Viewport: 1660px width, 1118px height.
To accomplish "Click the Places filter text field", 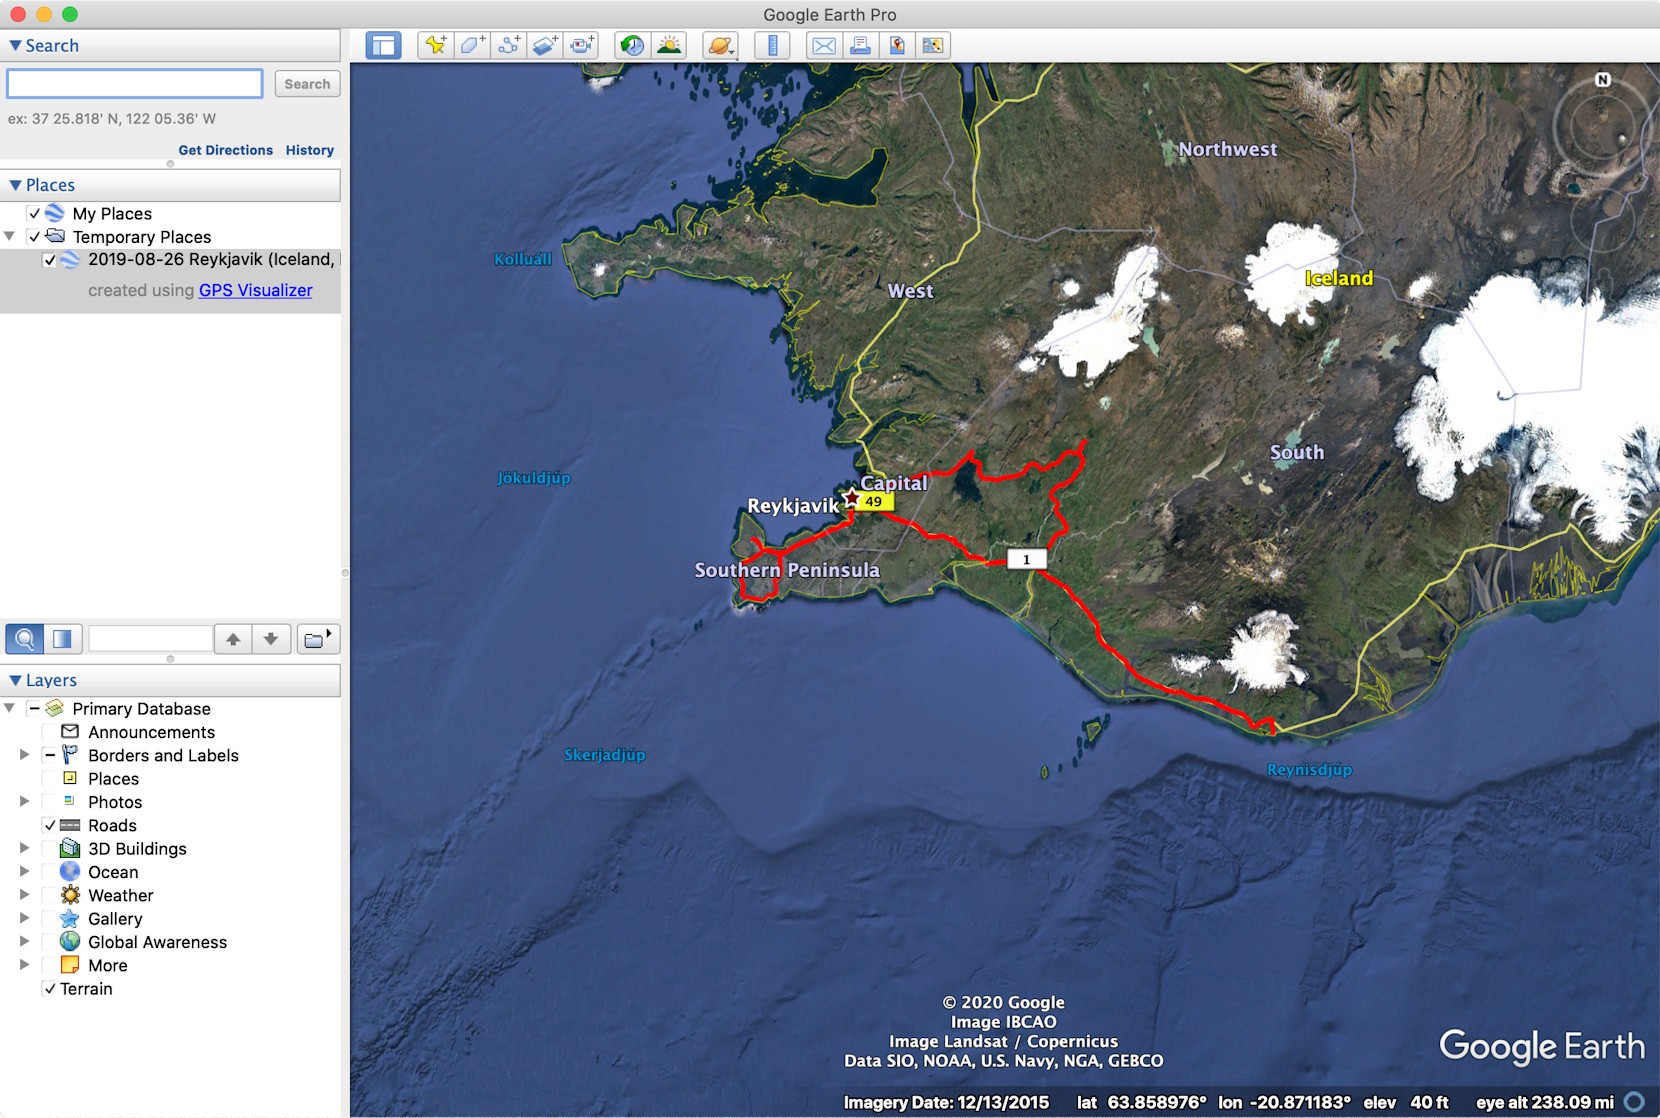I will [x=150, y=639].
